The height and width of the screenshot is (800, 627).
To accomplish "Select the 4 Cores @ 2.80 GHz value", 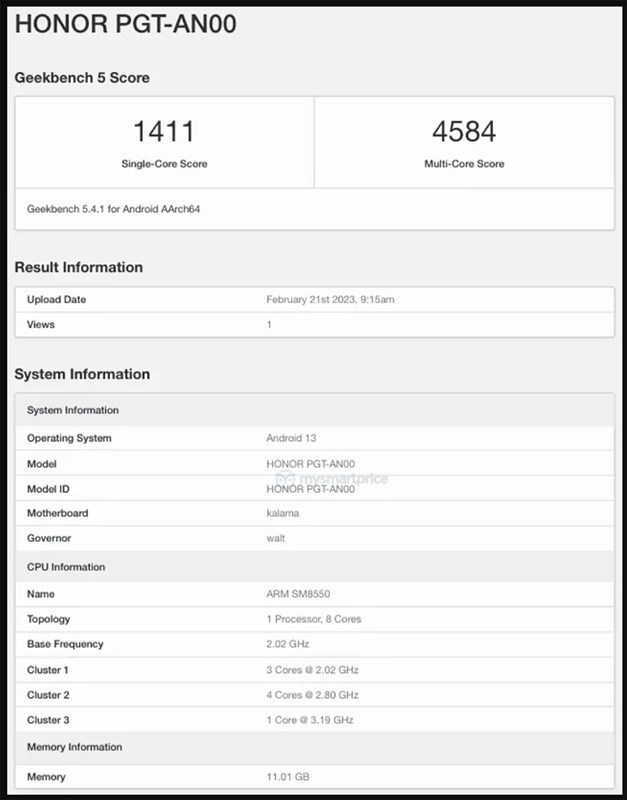I will tap(312, 695).
